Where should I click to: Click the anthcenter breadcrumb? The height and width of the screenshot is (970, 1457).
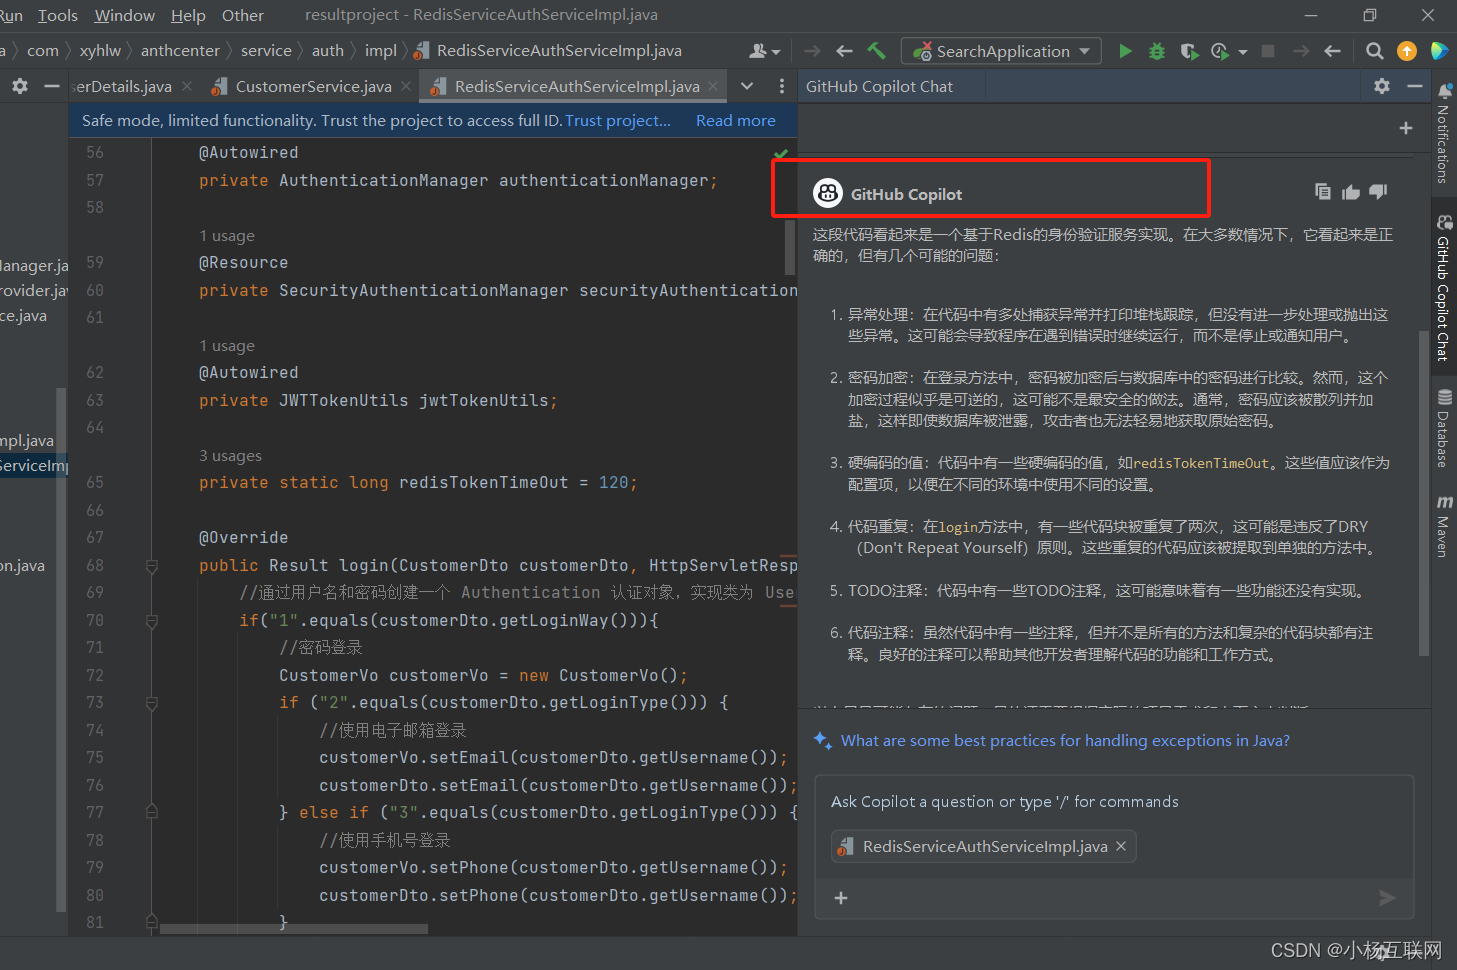point(180,51)
